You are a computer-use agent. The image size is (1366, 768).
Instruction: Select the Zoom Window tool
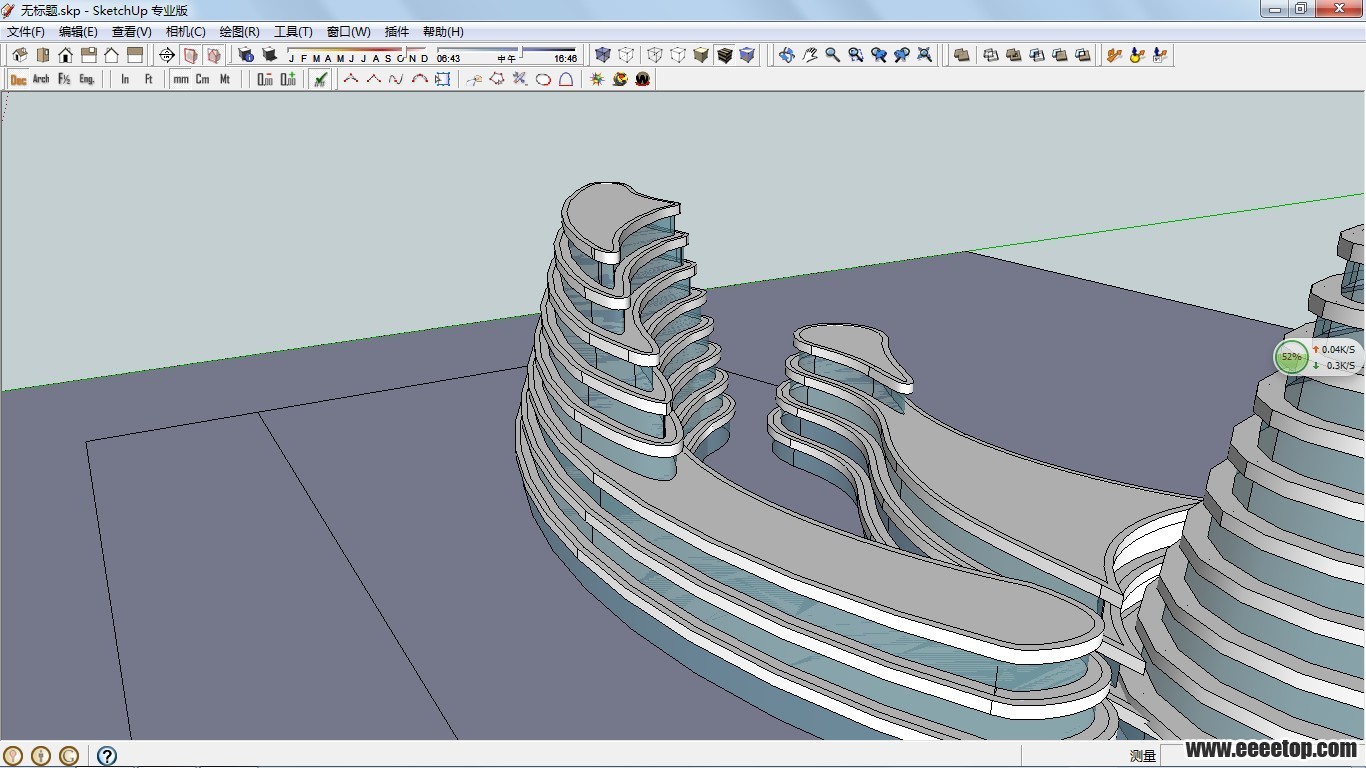coord(856,55)
